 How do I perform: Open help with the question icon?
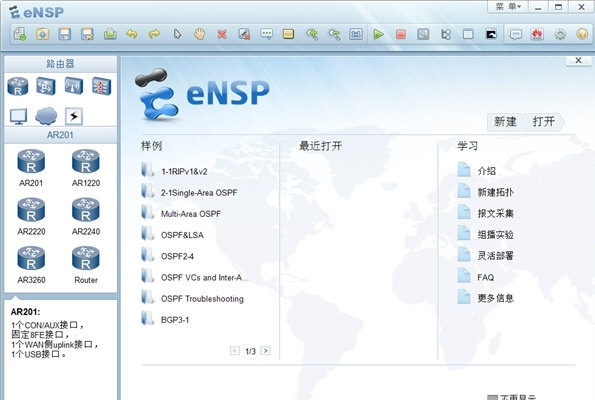(x=582, y=34)
